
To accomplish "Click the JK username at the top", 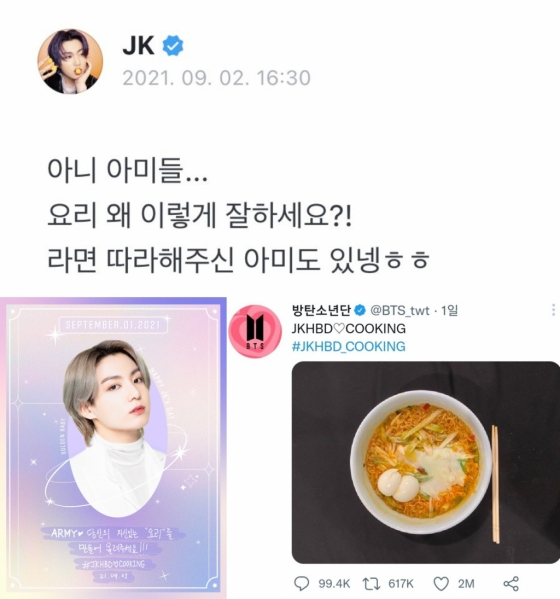I will 138,46.
